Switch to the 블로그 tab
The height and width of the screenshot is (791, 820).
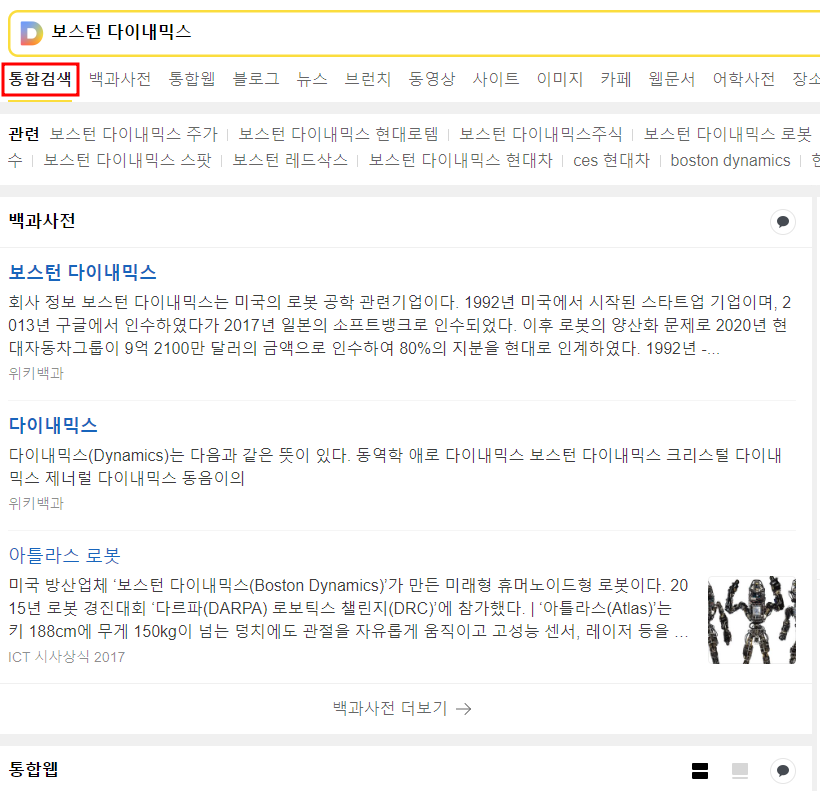click(256, 79)
